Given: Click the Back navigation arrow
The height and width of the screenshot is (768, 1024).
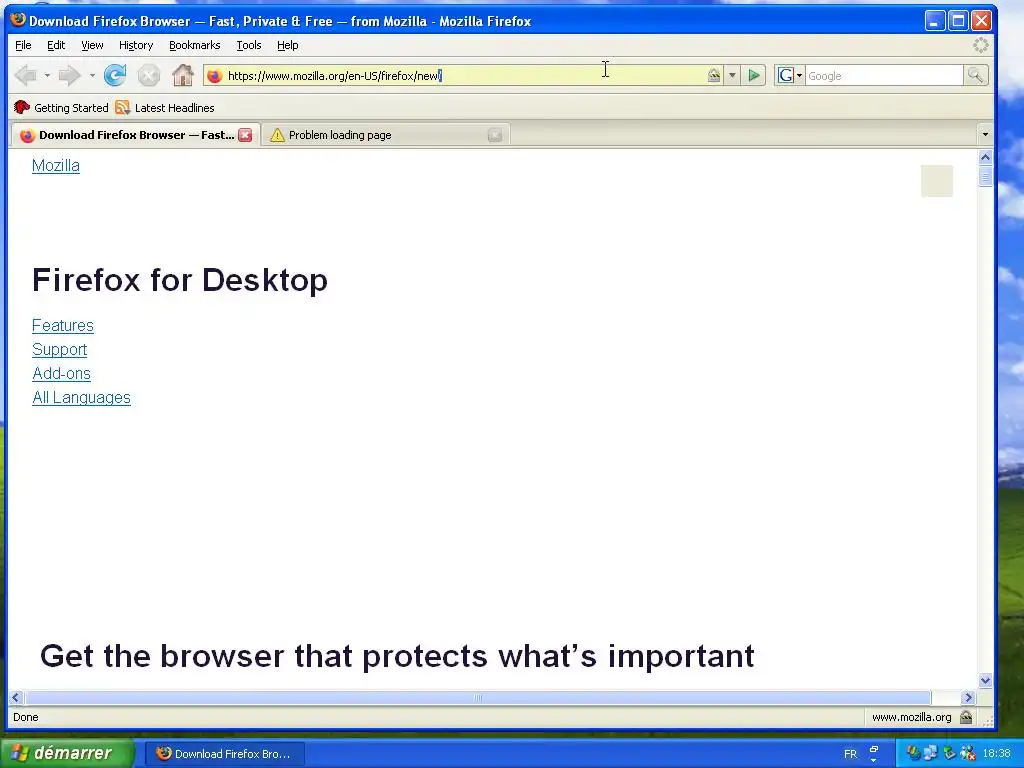Looking at the screenshot, I should (25, 76).
